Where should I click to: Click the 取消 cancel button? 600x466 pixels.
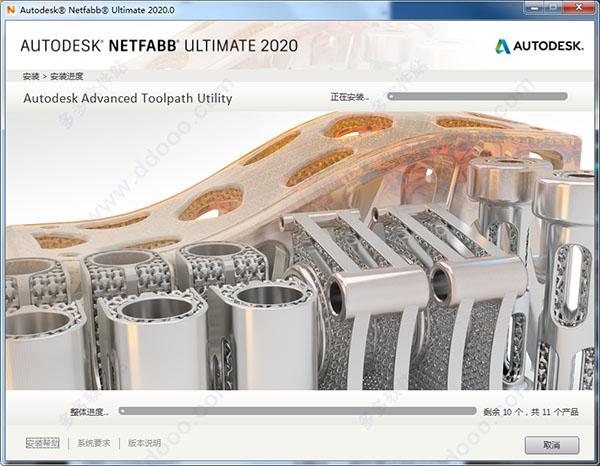(x=551, y=445)
